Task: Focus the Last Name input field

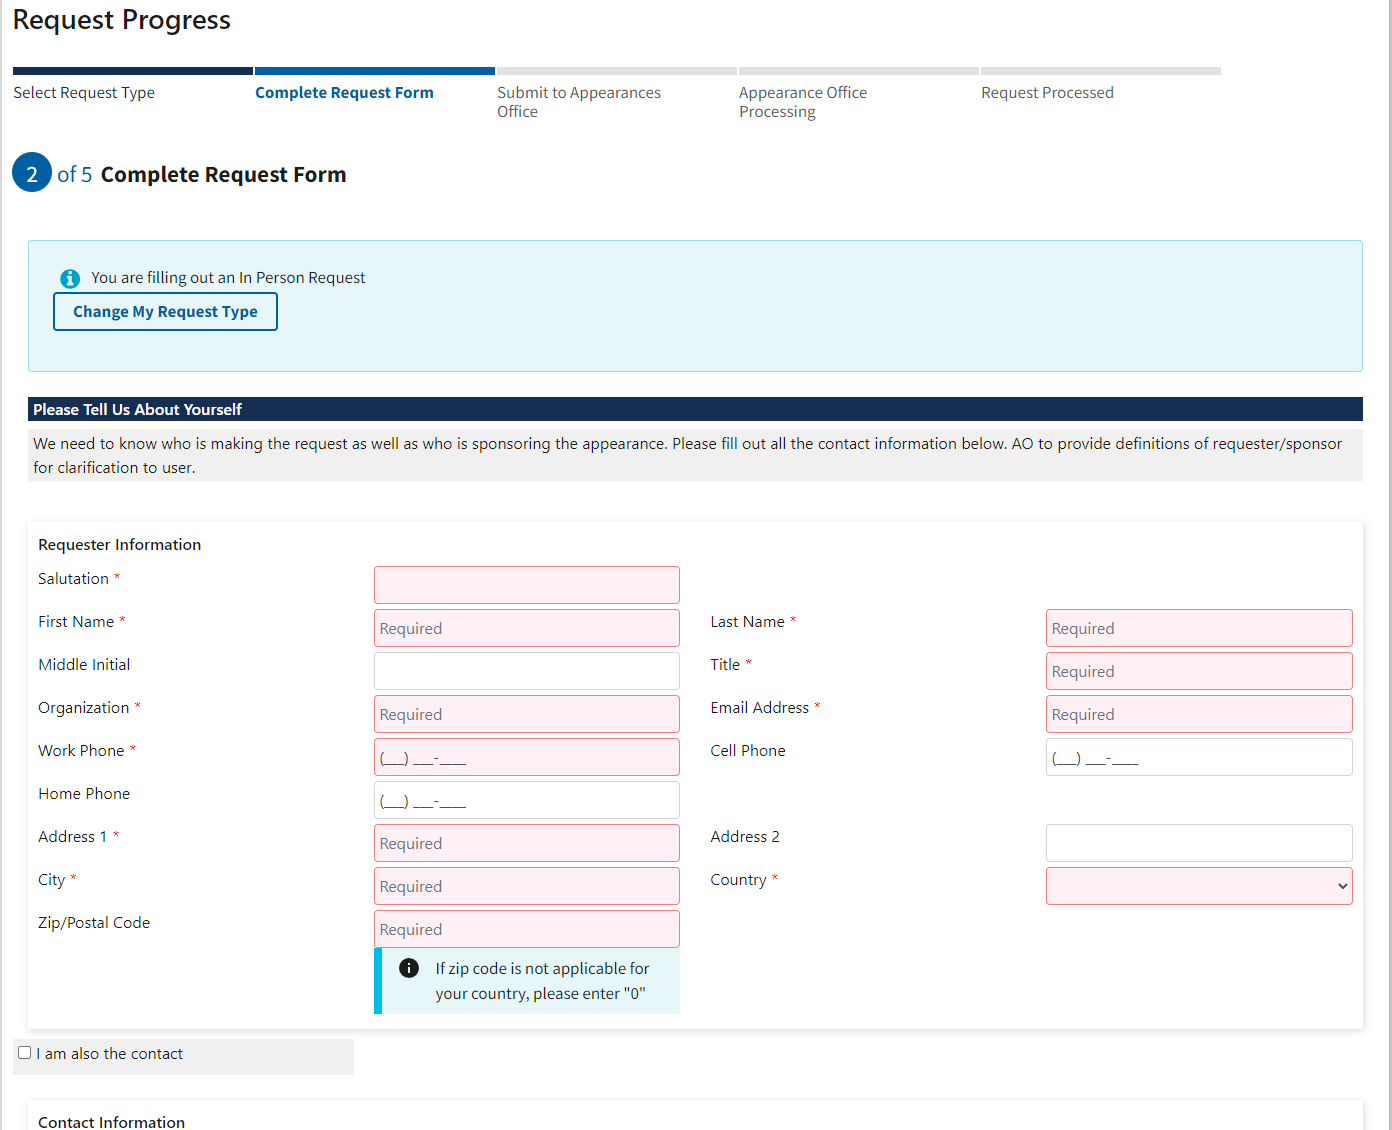Action: point(1198,628)
